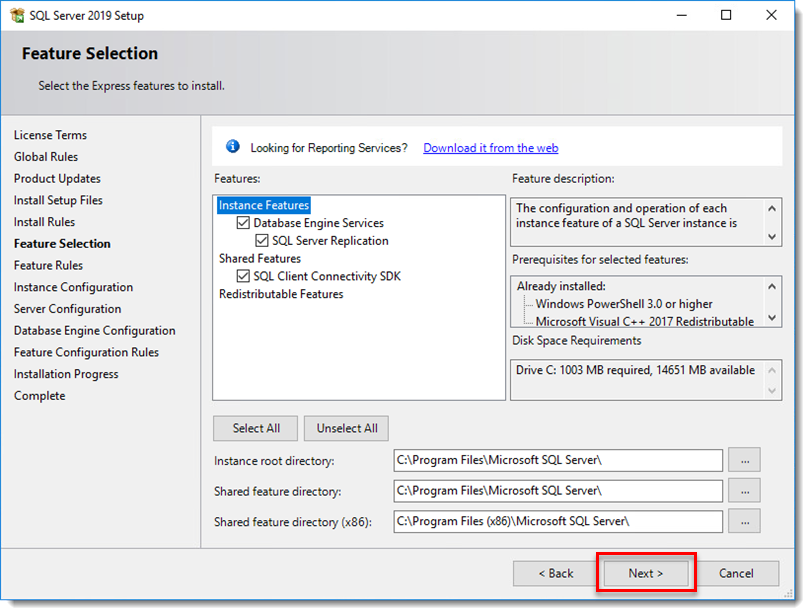
Task: Open browse dialog for shared feature directory (x86)
Action: [x=744, y=521]
